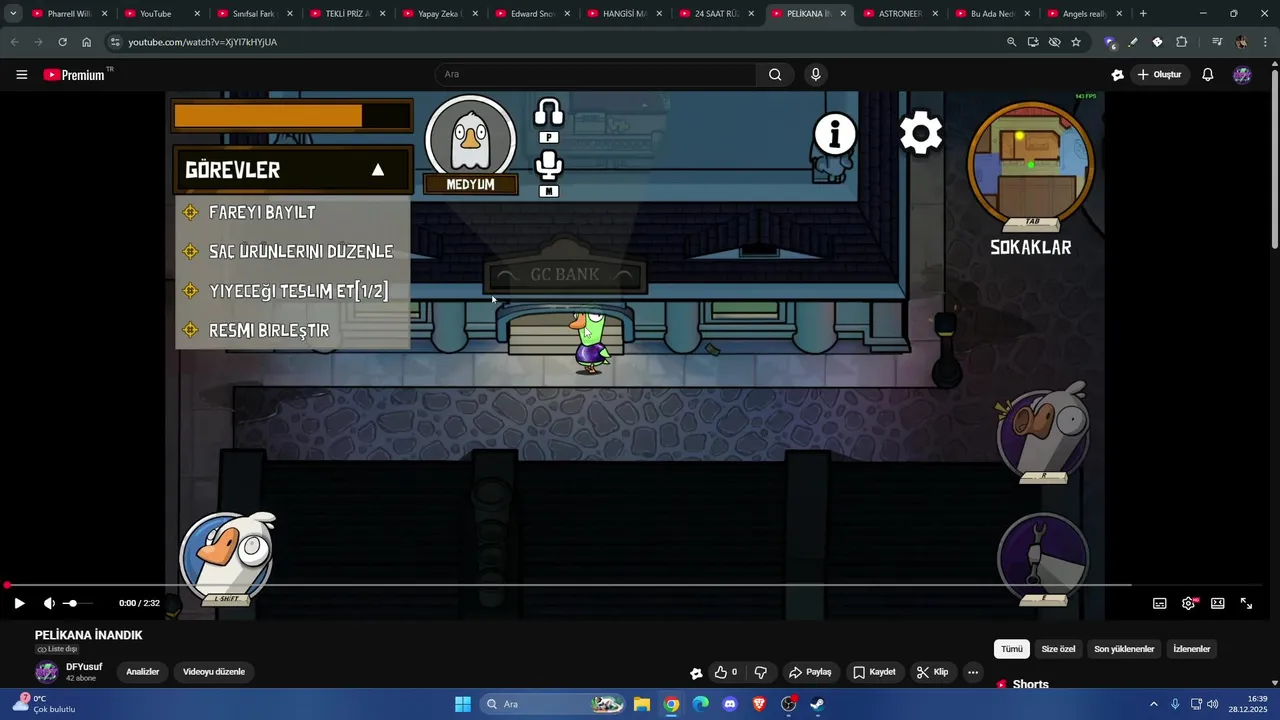Viewport: 1280px width, 720px height.
Task: Open the Chrome profile avatar
Action: 1241,42
